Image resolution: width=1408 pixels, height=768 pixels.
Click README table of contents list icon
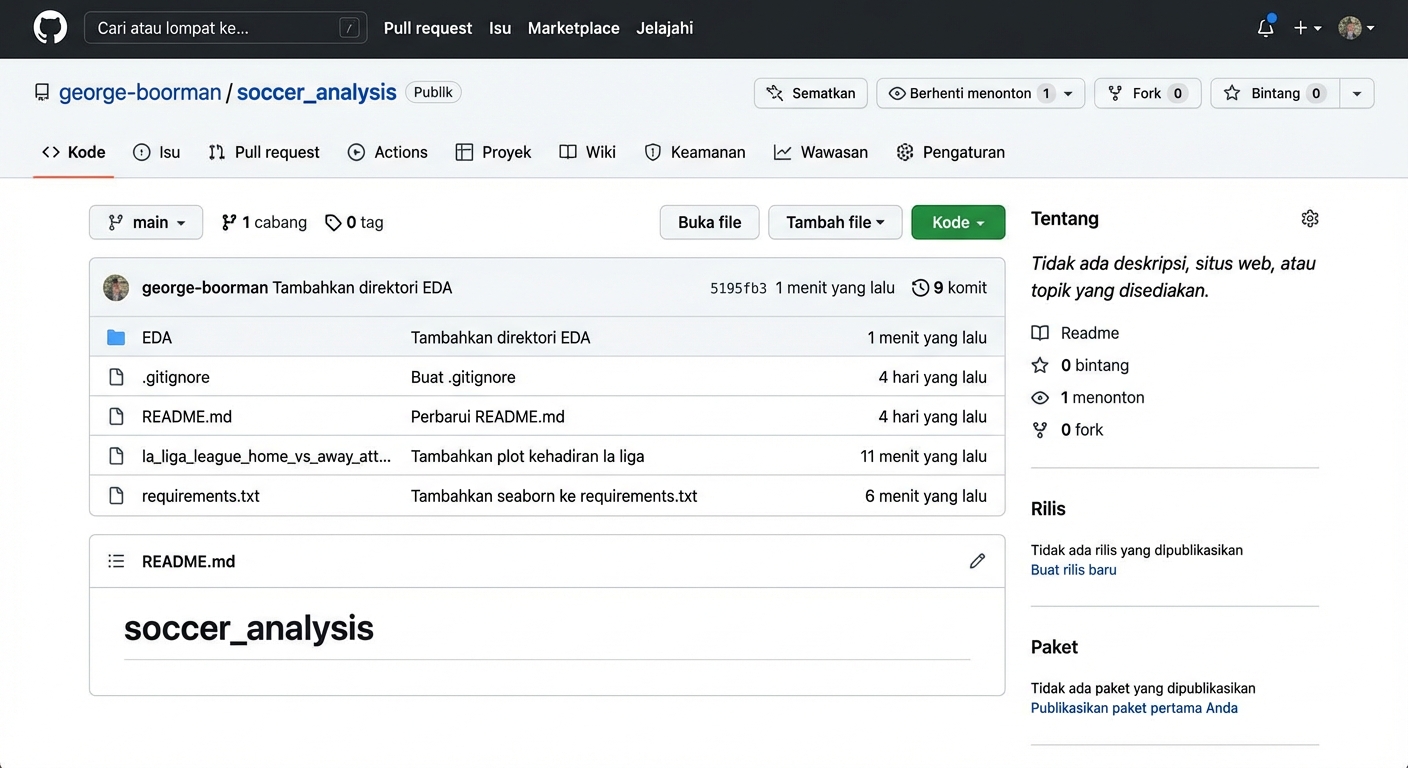[116, 562]
